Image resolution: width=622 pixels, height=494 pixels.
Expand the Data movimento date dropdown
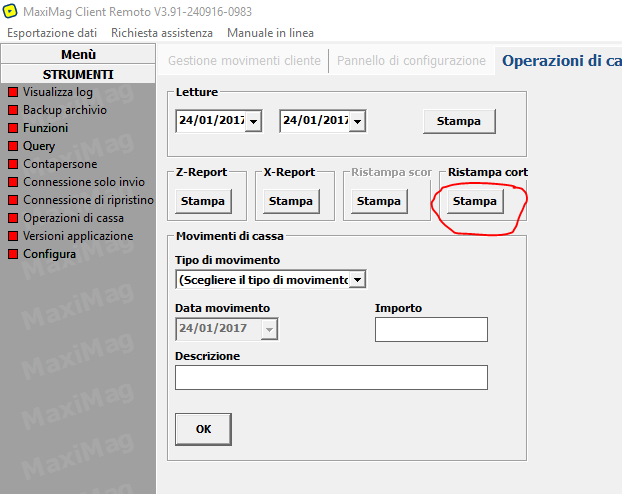point(269,330)
